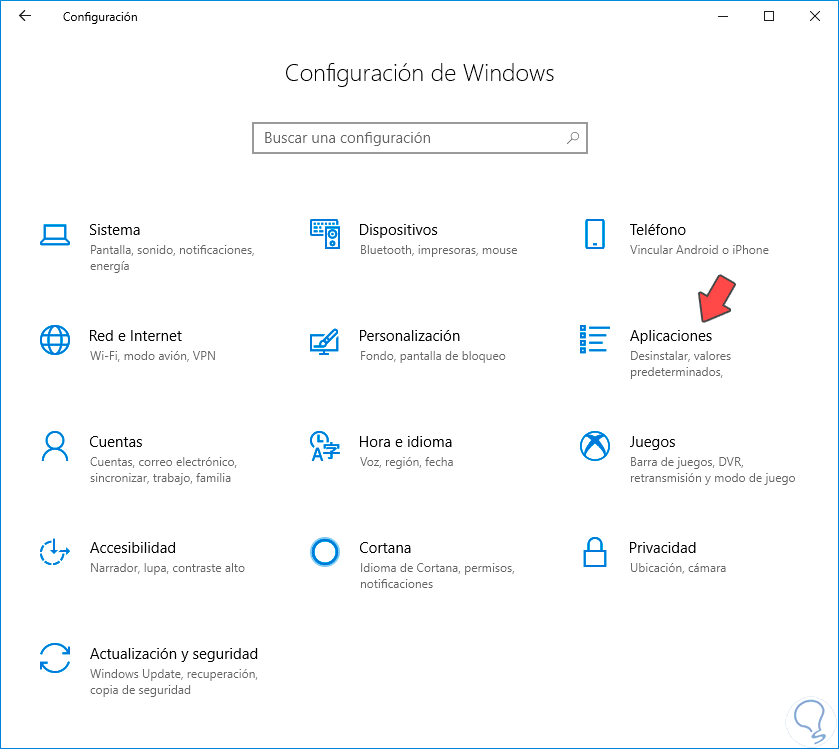
Task: Open Dispositivos via its keyboard icon
Action: click(x=325, y=235)
